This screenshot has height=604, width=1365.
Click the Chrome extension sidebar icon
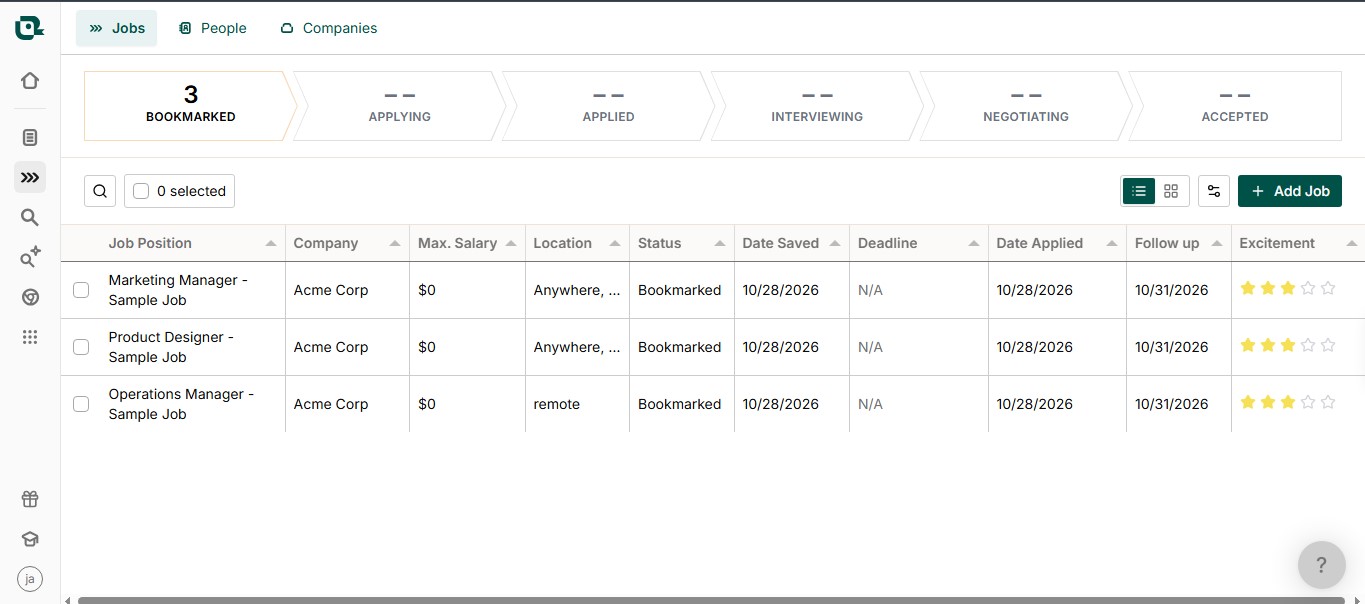(30, 297)
